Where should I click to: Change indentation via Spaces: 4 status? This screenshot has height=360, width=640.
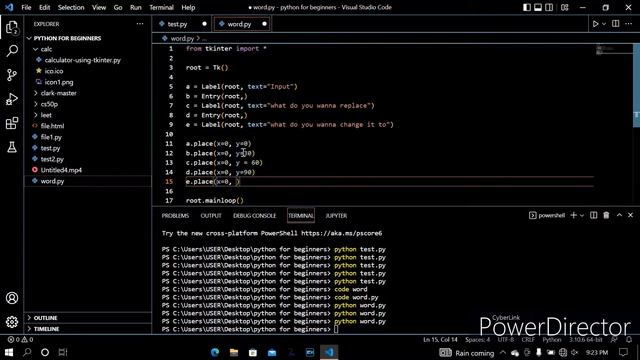coord(478,340)
